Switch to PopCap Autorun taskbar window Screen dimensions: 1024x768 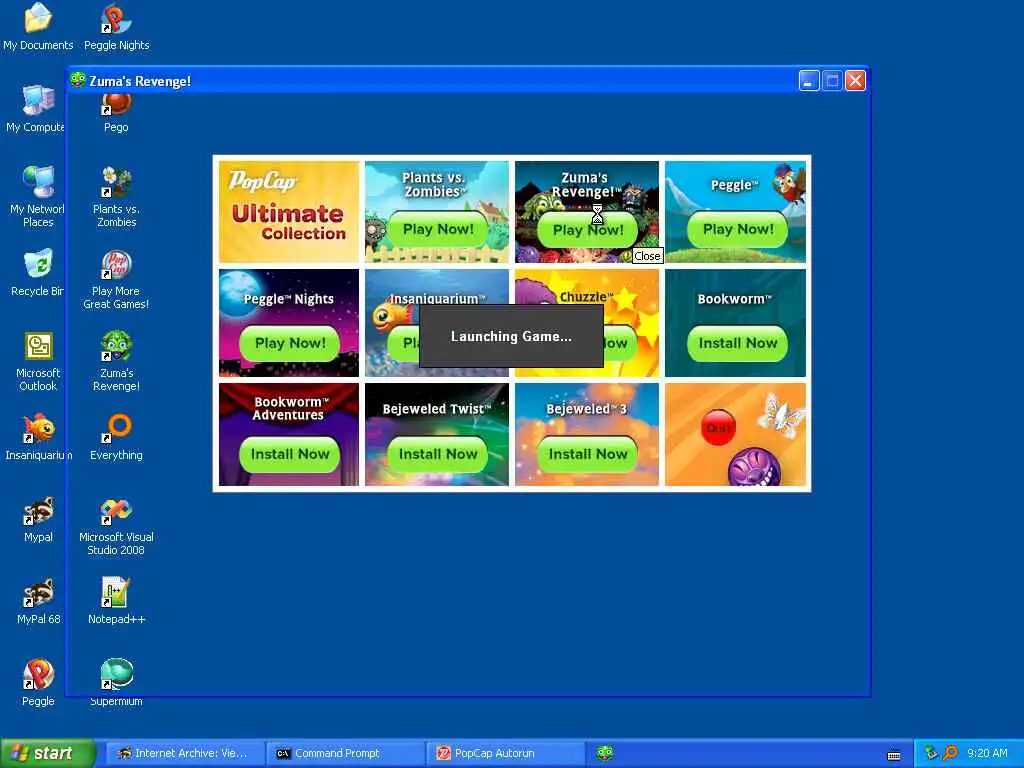pyautogui.click(x=505, y=754)
